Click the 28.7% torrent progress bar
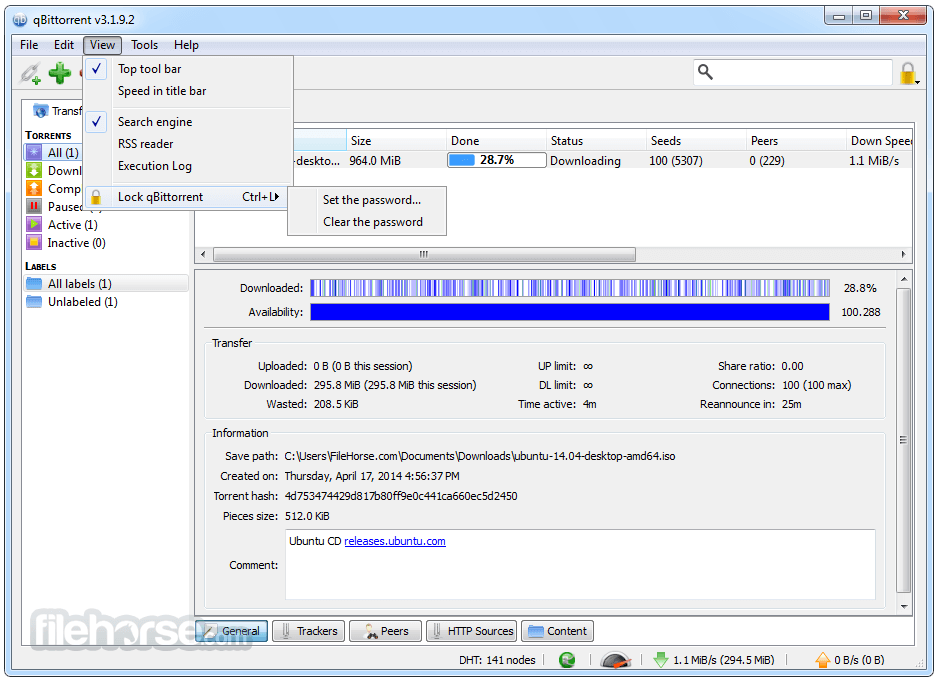The image size is (938, 681). tap(497, 160)
